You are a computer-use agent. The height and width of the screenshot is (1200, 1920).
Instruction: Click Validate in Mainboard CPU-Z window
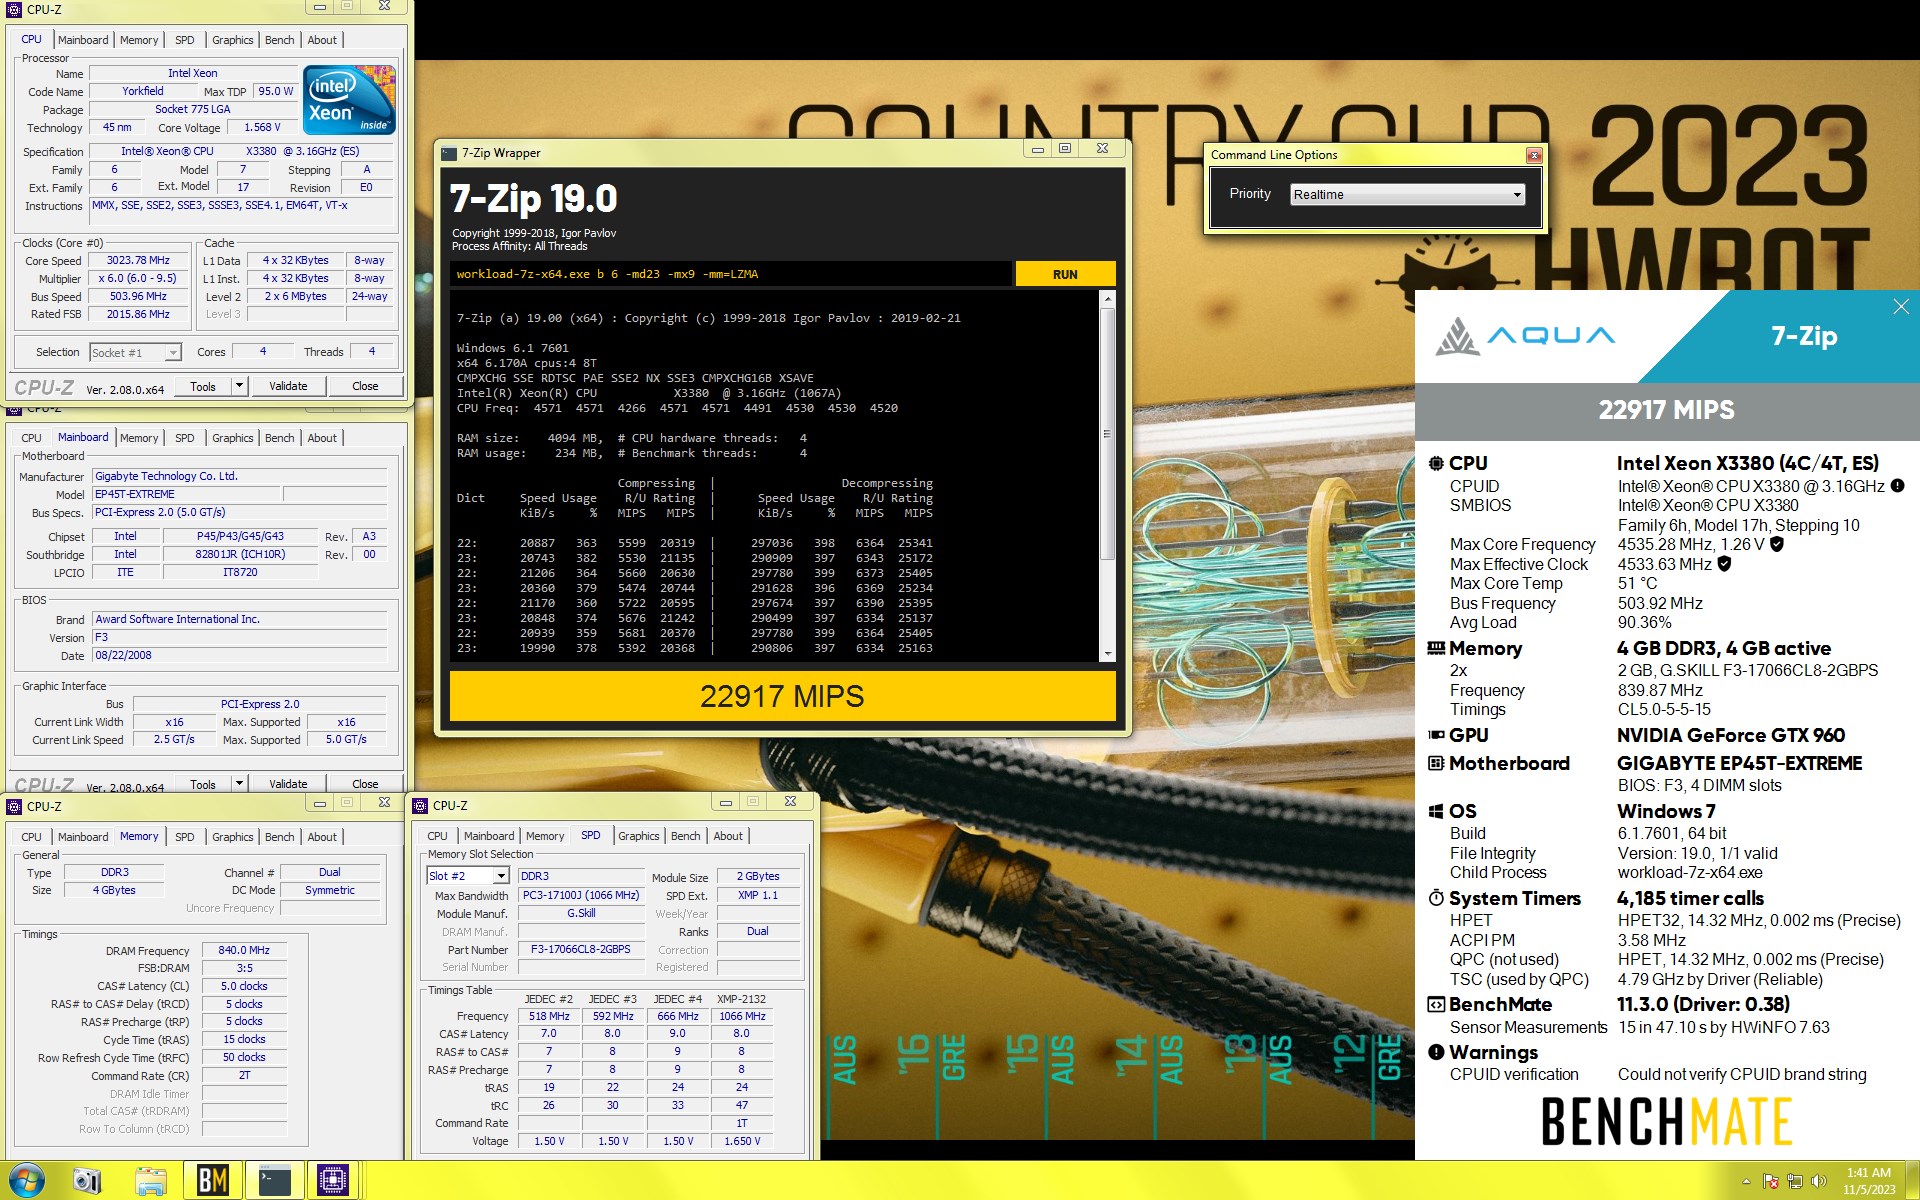pos(288,784)
